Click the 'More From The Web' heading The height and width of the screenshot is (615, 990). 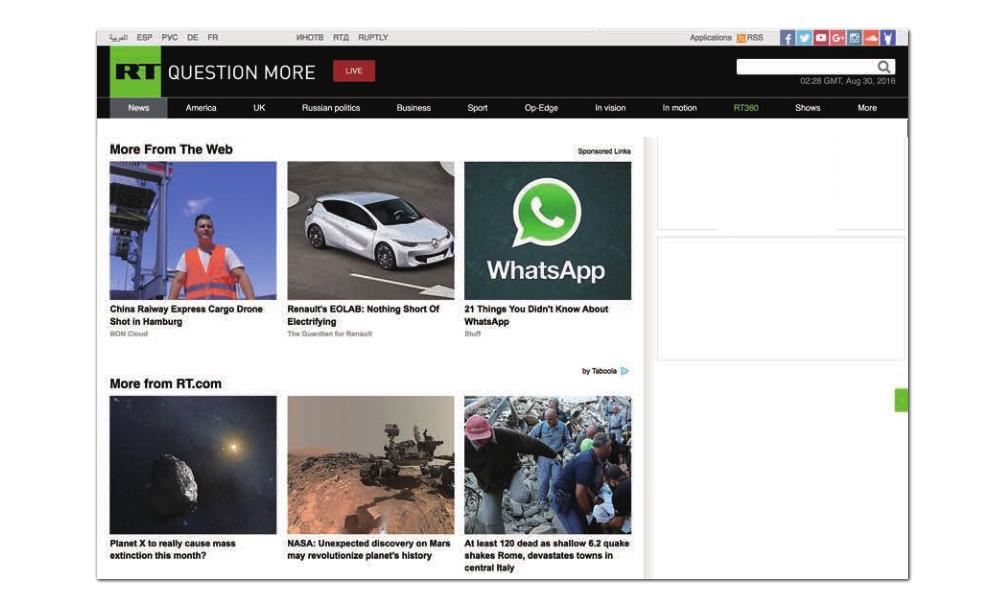click(171, 150)
